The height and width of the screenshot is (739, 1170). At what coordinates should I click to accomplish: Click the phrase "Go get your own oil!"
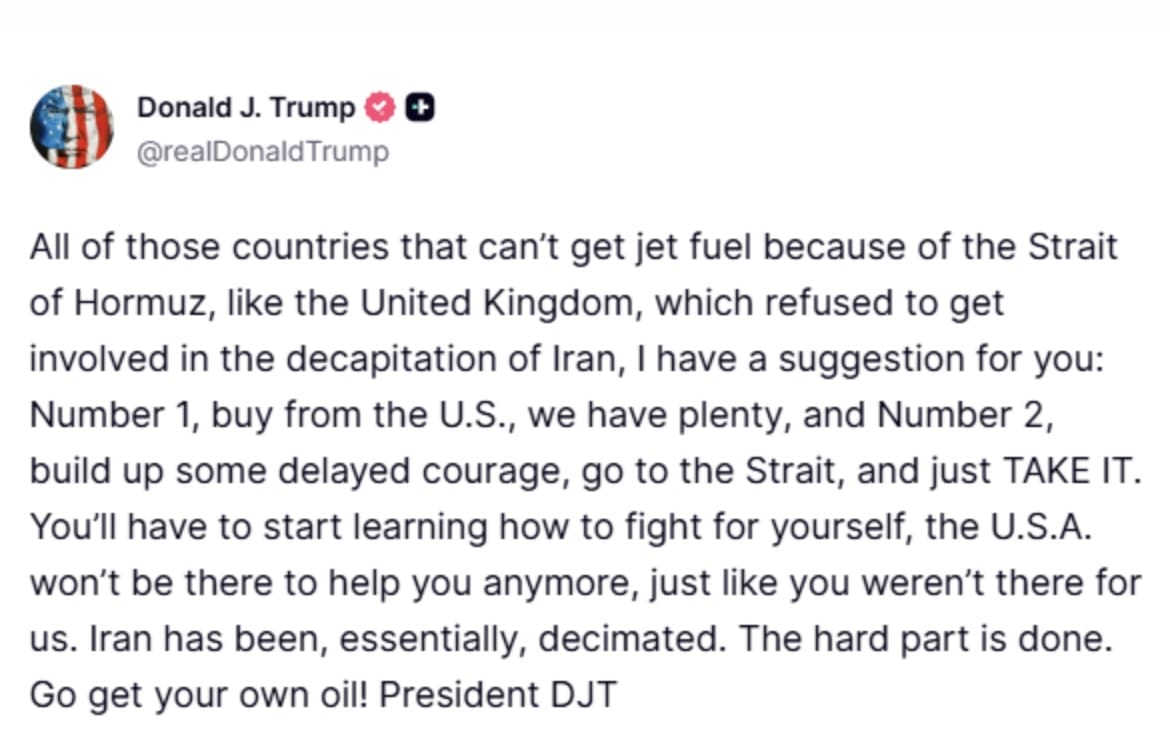pyautogui.click(x=200, y=694)
